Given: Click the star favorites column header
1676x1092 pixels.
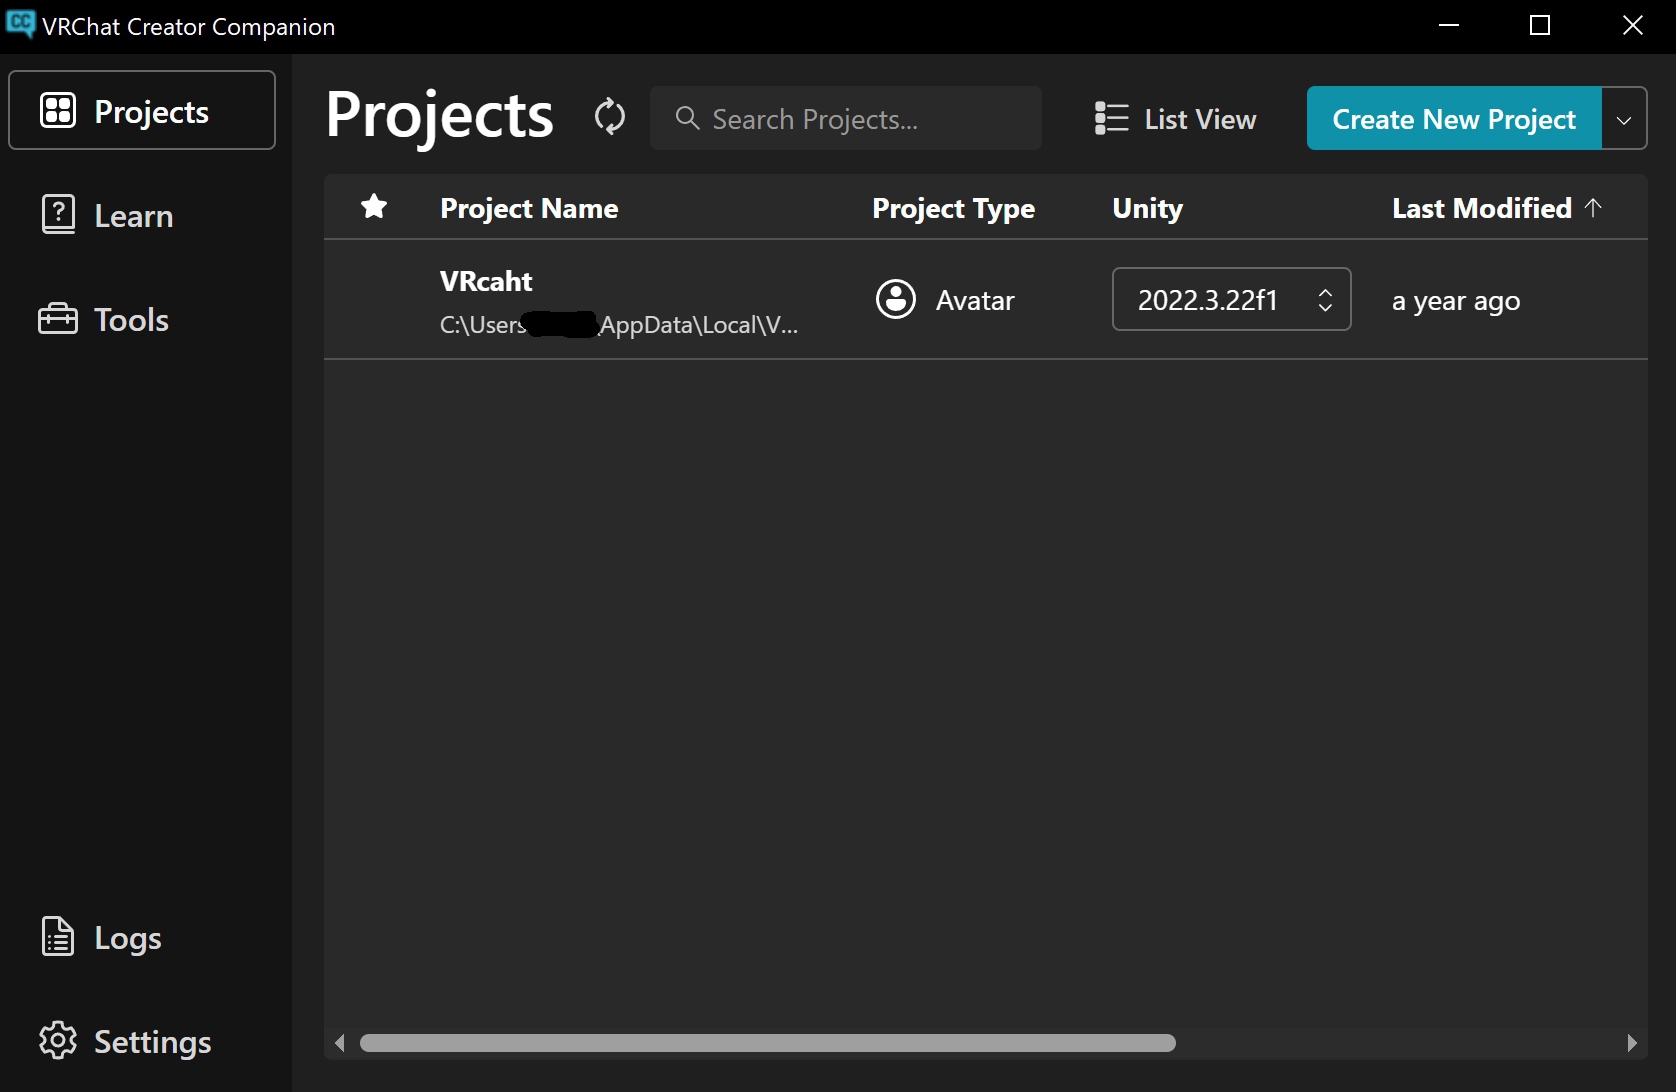Looking at the screenshot, I should coord(374,207).
